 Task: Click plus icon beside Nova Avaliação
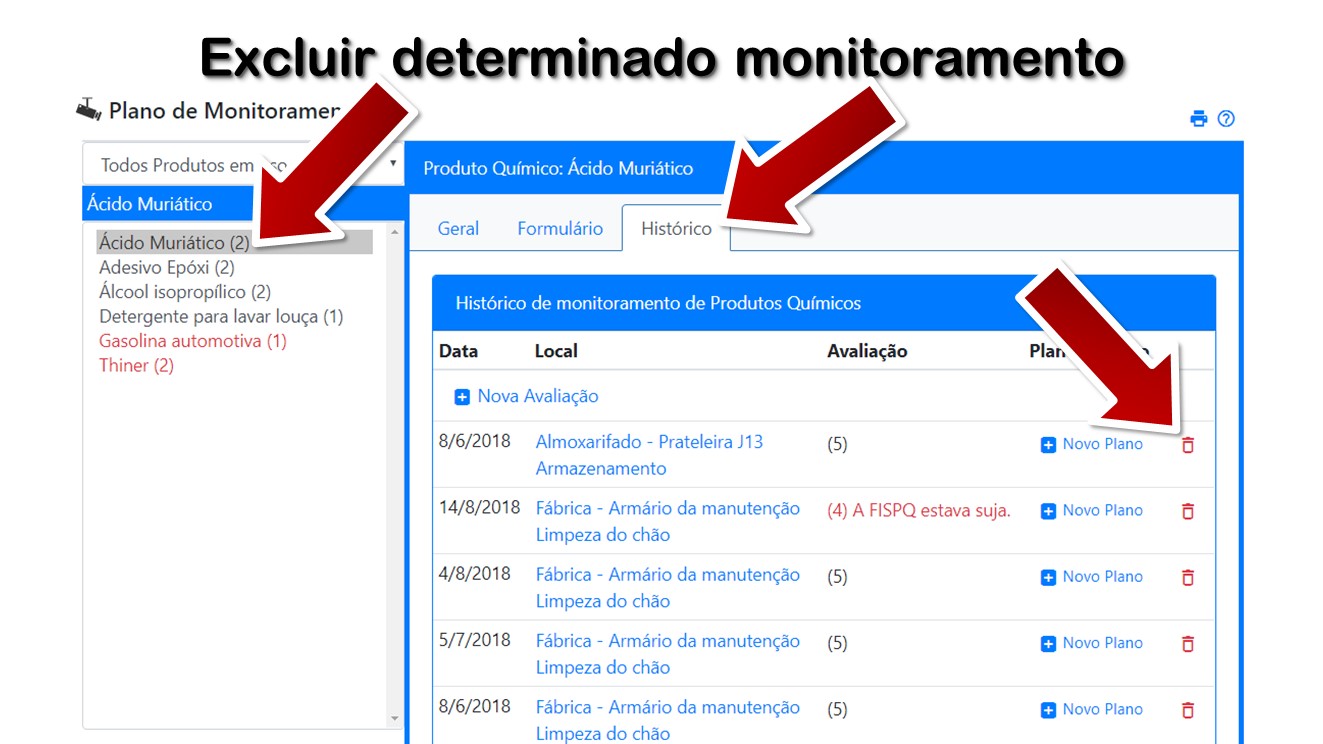(x=462, y=397)
